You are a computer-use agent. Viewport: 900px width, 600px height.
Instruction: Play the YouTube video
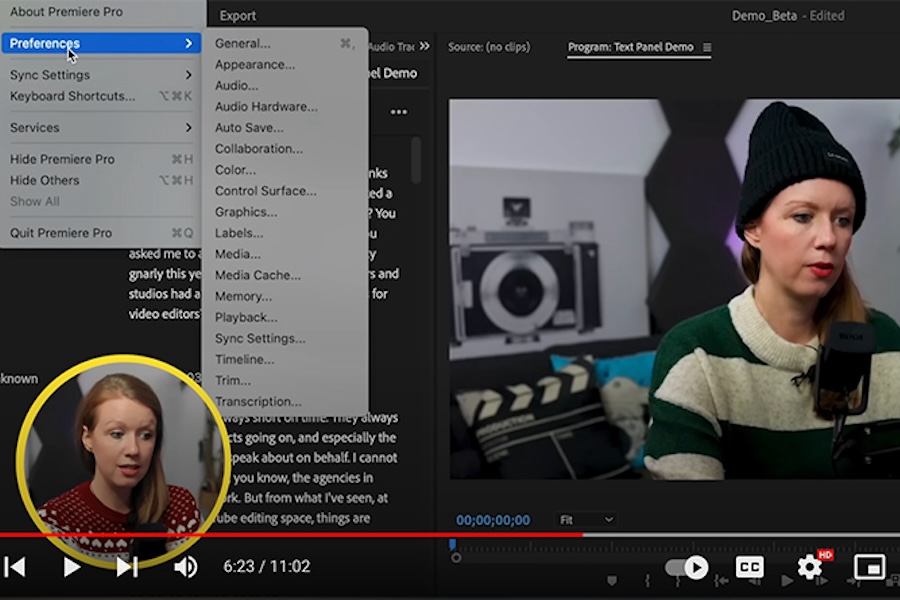(71, 567)
